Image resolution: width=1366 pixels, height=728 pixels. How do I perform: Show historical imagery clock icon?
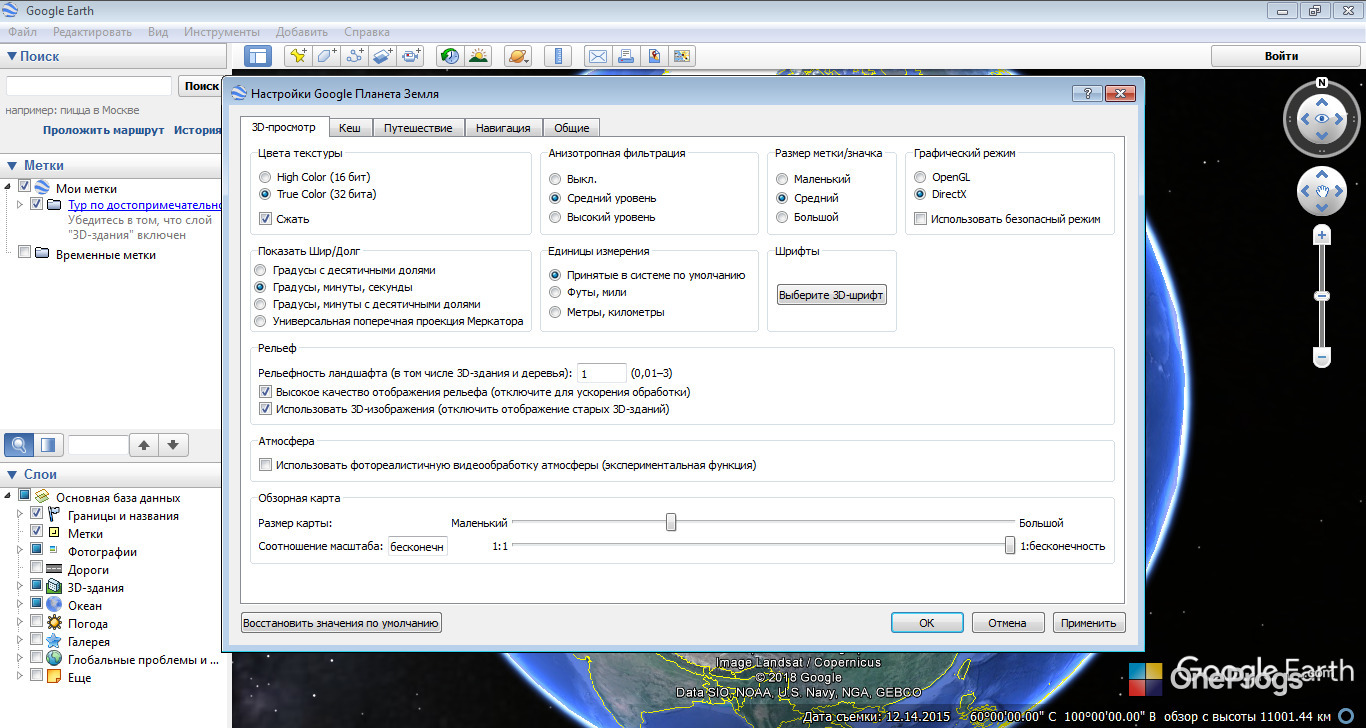[450, 57]
